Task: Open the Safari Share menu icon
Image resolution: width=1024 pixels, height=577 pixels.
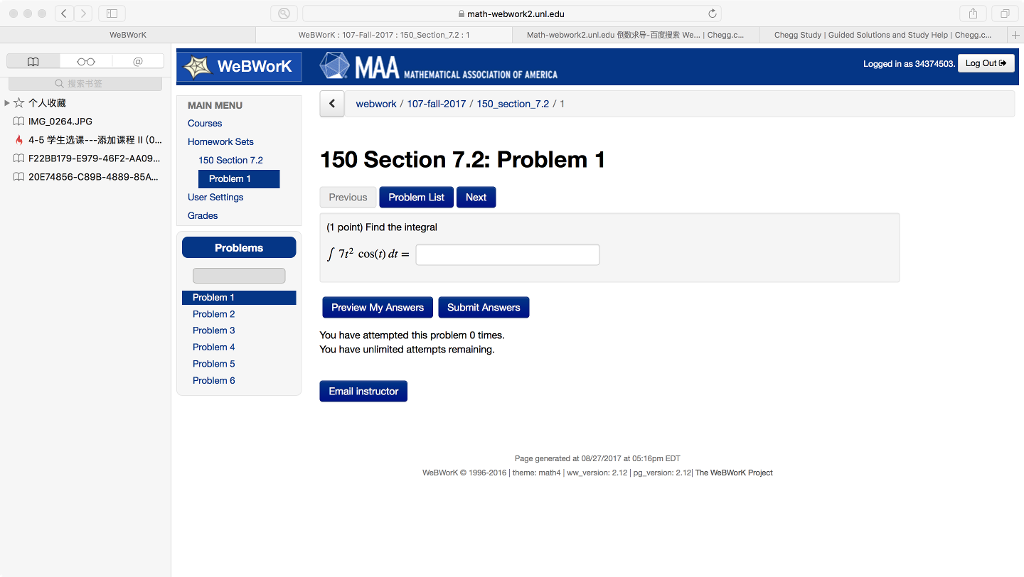Action: 971,14
